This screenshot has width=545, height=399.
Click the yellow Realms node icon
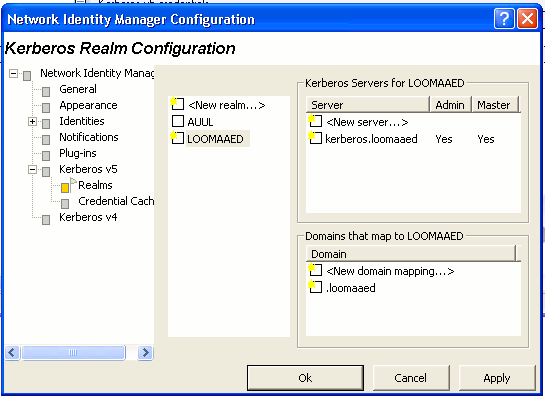pyautogui.click(x=65, y=188)
